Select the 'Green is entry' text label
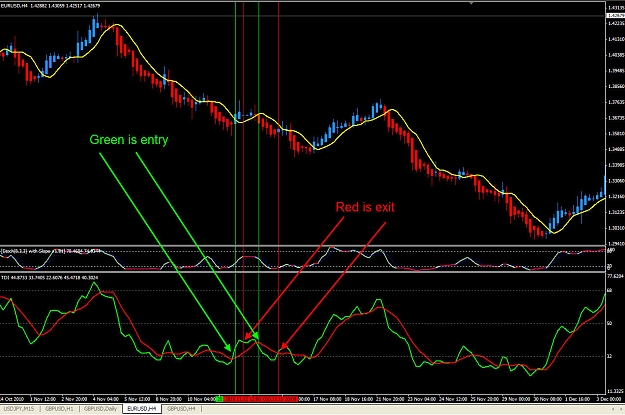Viewport: 625px width, 415px height. [x=129, y=140]
